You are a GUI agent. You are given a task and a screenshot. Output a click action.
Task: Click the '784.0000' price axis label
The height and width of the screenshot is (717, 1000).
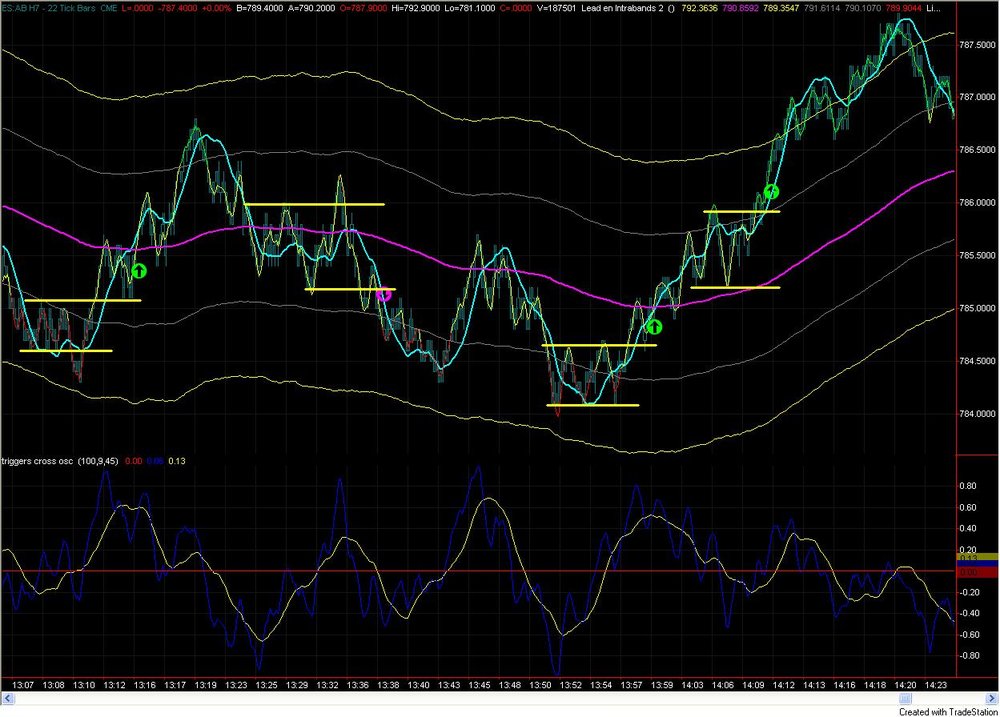976,414
